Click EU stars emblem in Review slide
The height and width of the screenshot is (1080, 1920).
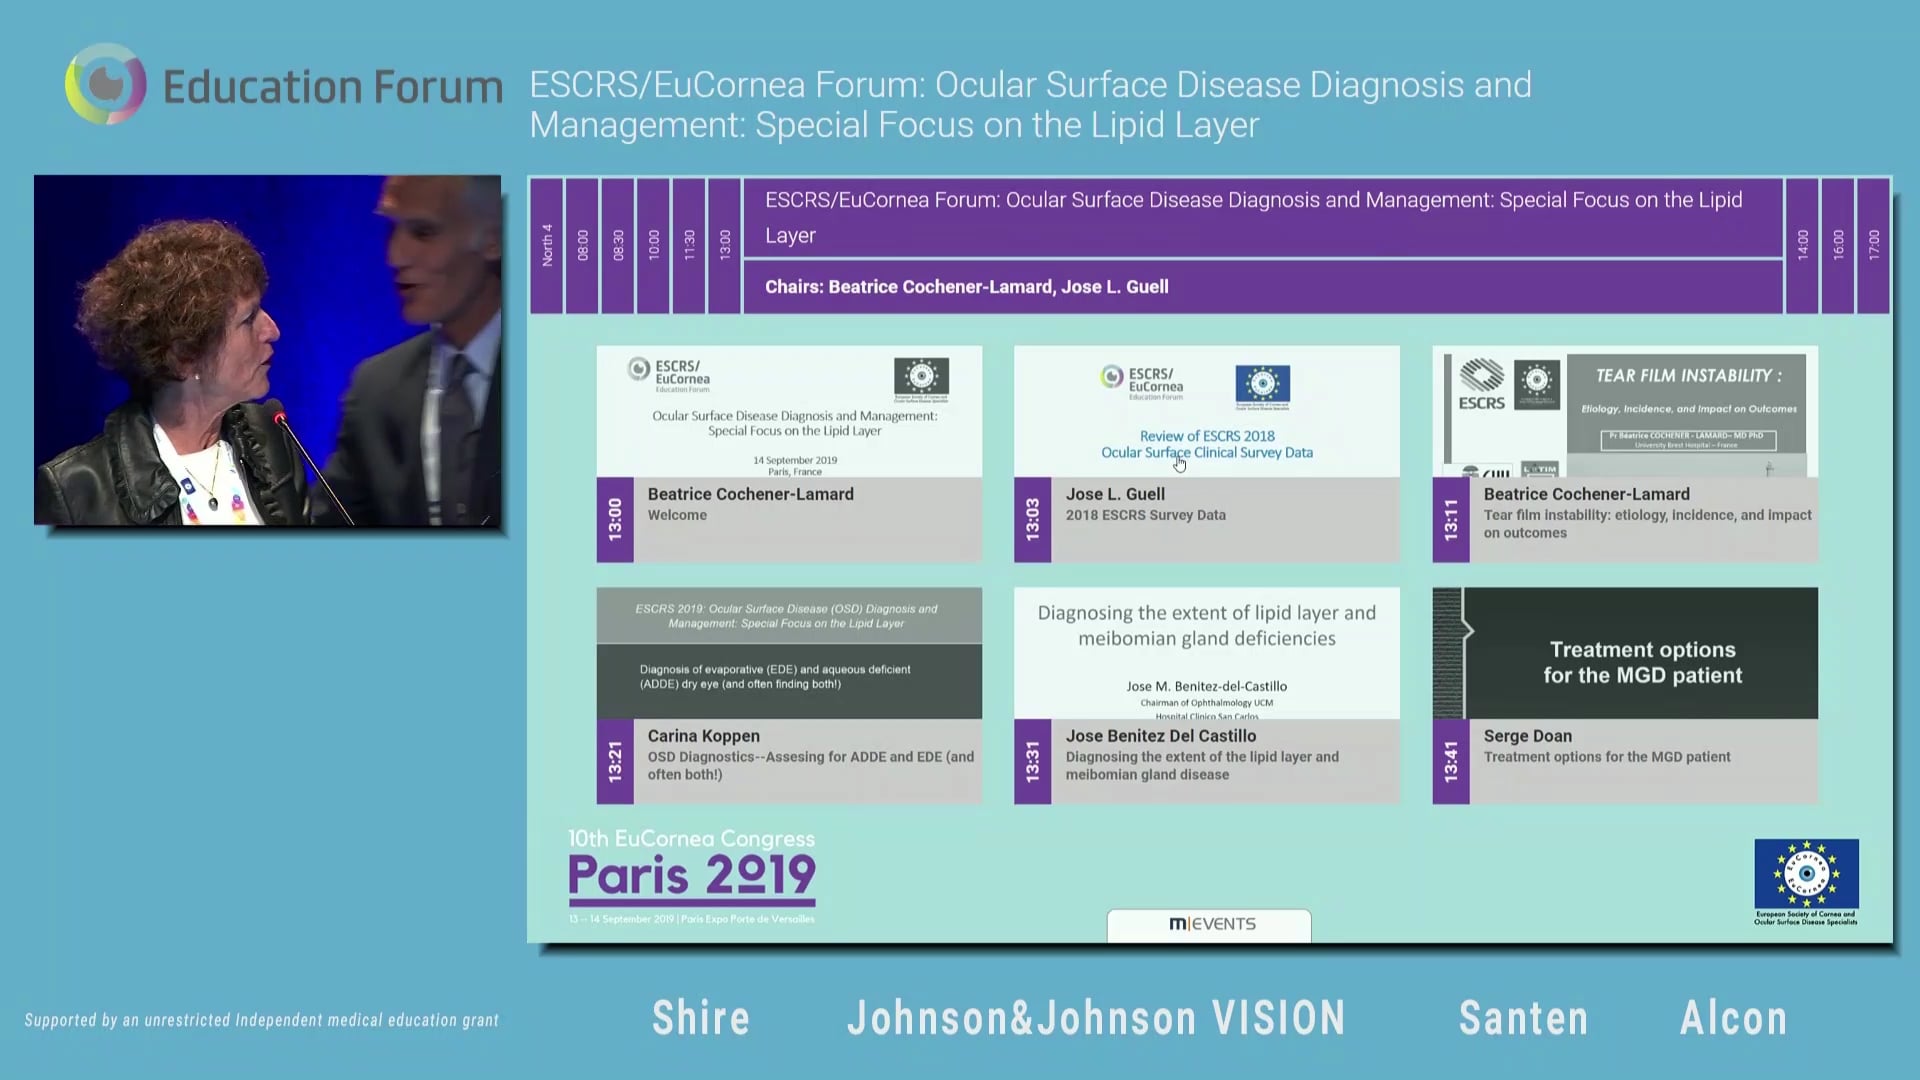pos(1262,387)
